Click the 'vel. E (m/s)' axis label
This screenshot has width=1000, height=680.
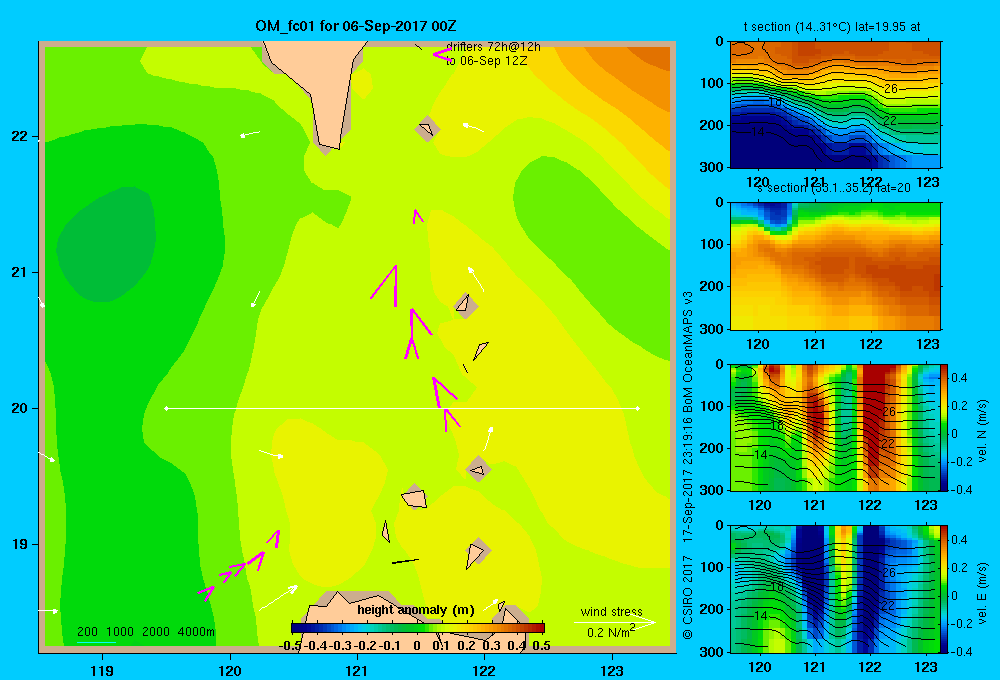point(983,591)
